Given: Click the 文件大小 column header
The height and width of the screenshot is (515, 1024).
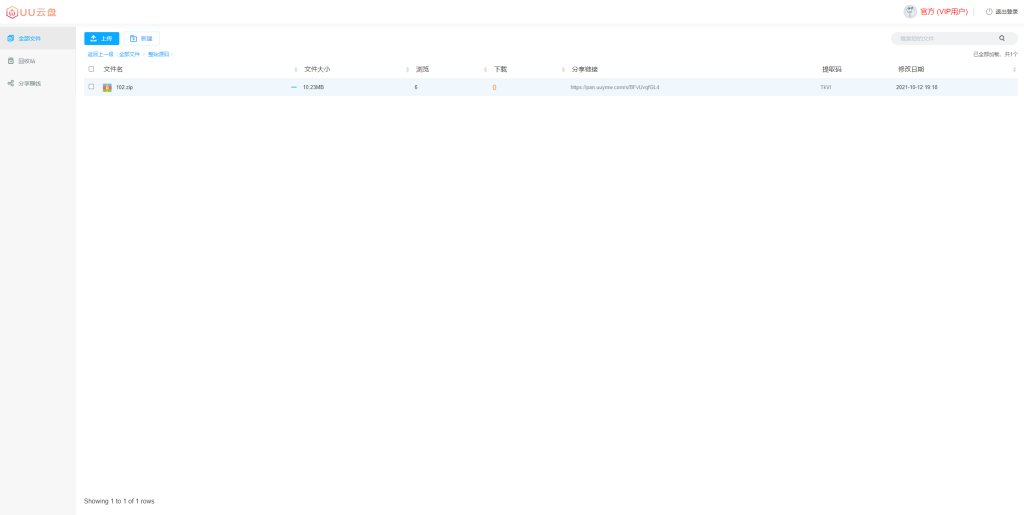Looking at the screenshot, I should click(317, 69).
